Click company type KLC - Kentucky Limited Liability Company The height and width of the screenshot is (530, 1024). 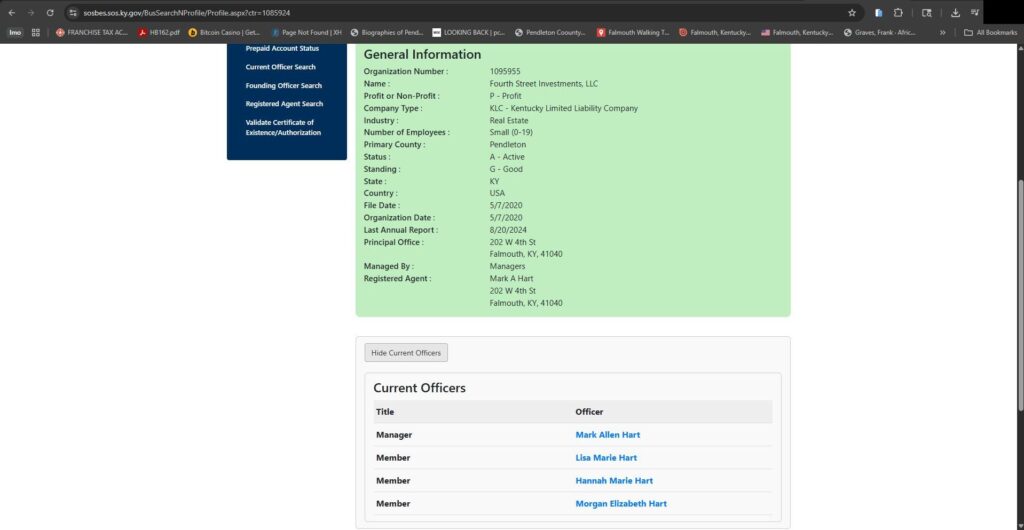tap(564, 108)
